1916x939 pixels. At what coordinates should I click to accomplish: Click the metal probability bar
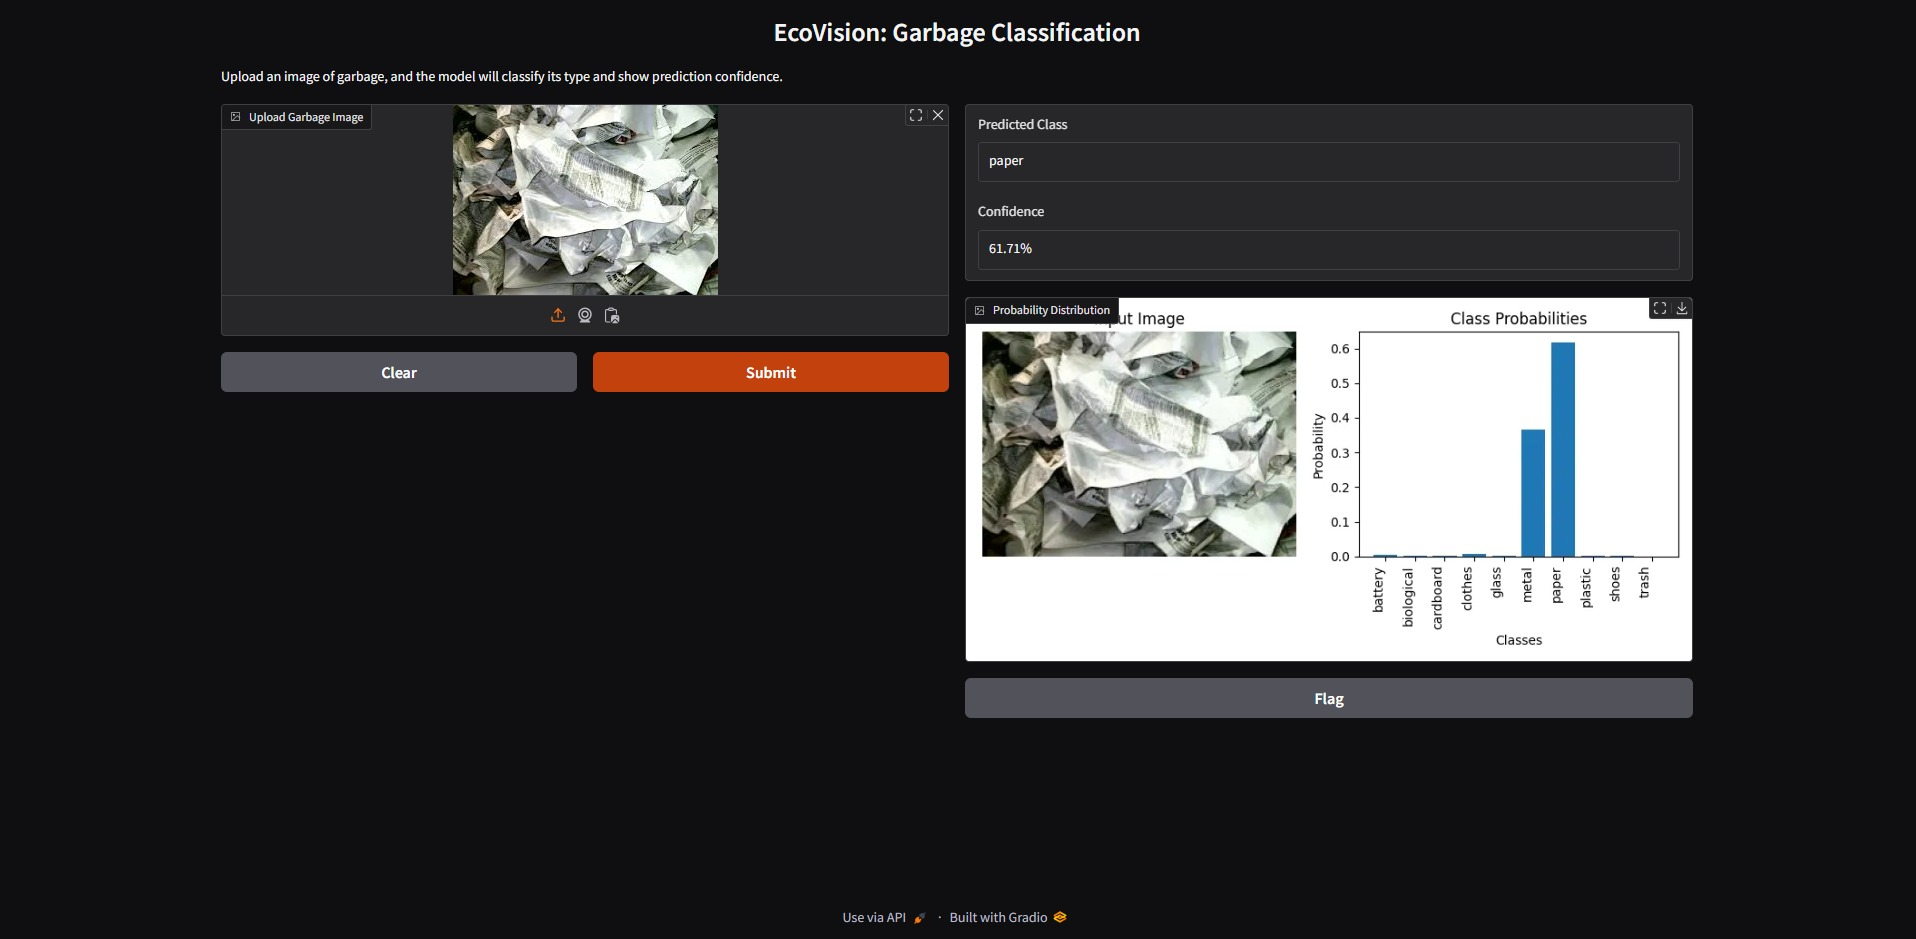(x=1533, y=493)
